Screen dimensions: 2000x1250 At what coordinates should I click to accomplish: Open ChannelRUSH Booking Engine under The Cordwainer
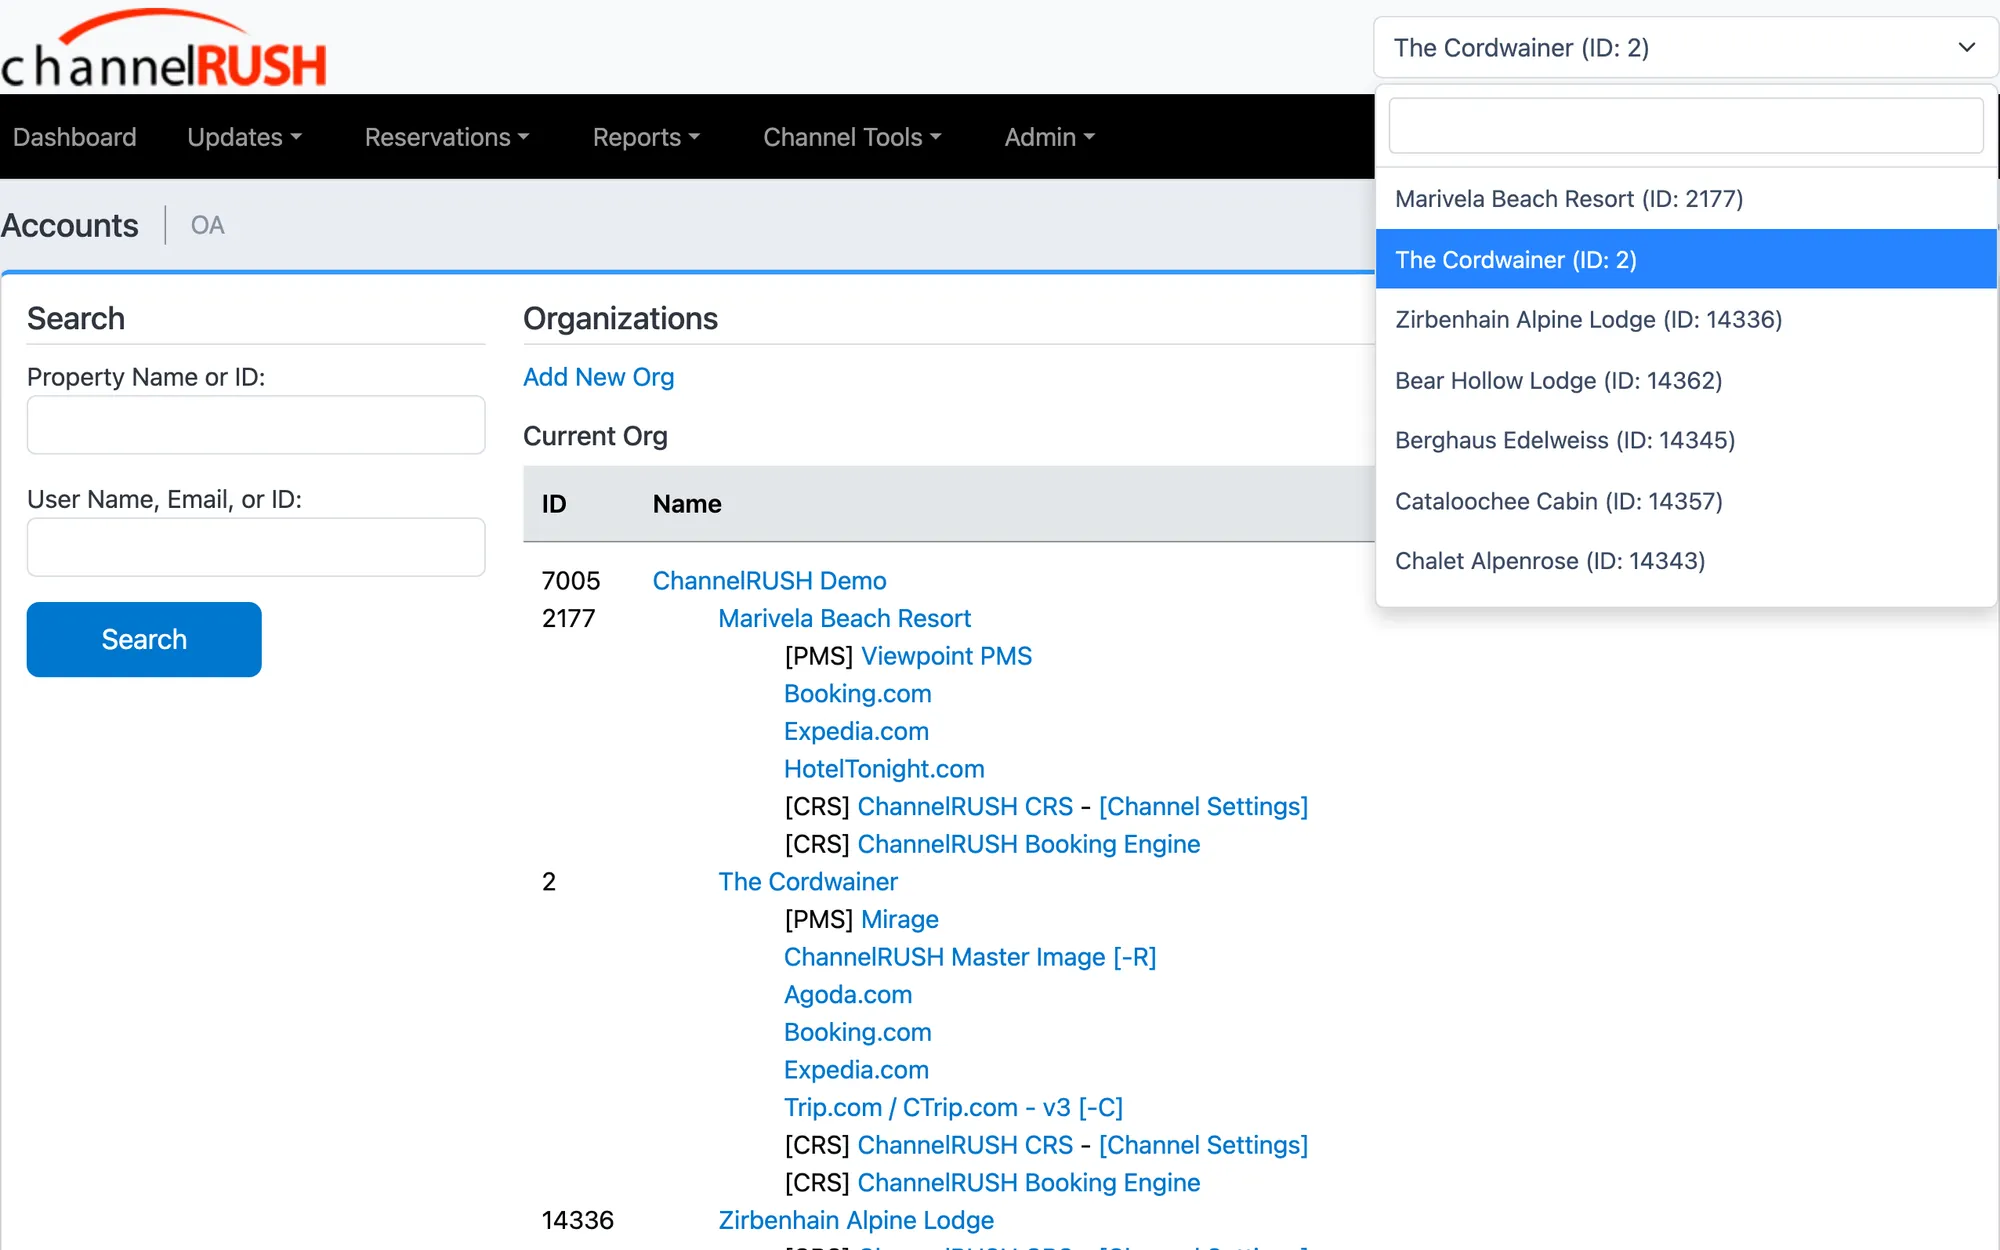tap(1029, 1183)
